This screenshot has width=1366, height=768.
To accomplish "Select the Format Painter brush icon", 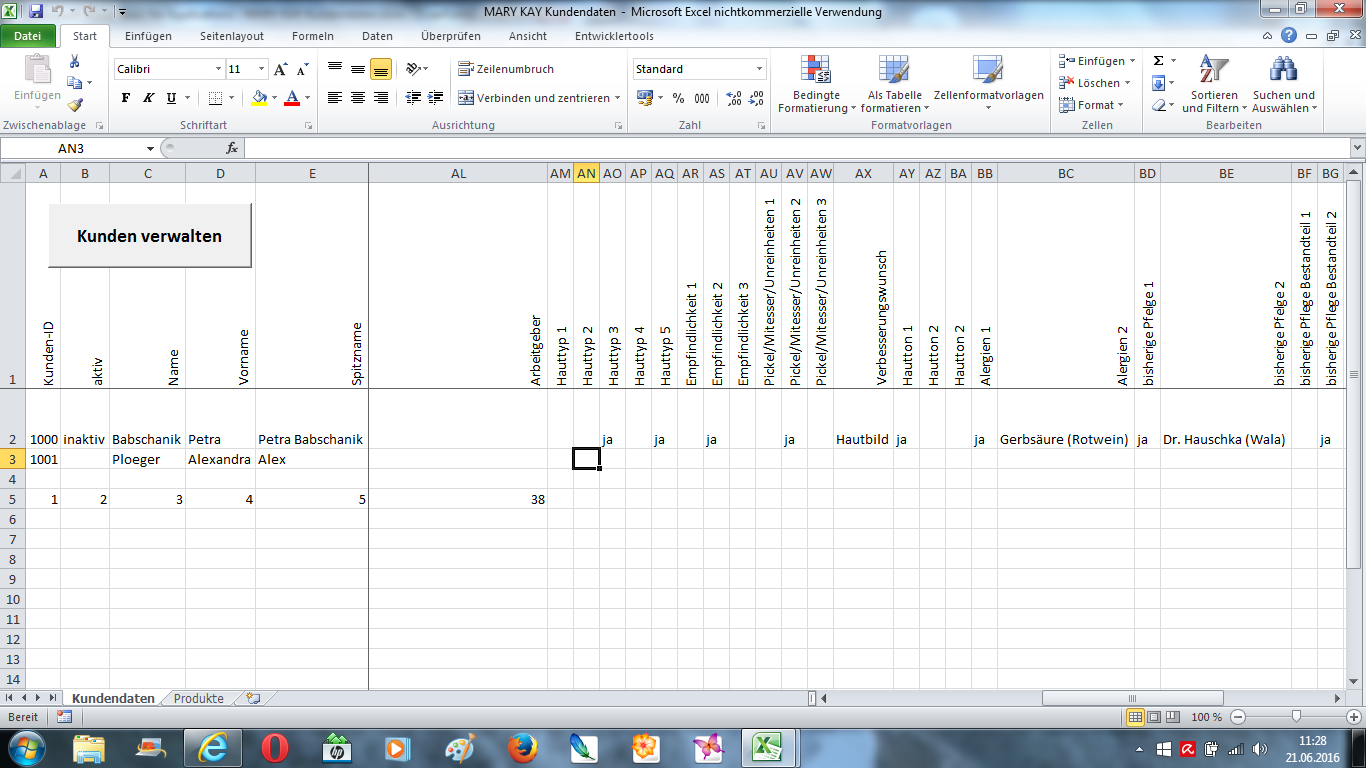I will click(74, 104).
